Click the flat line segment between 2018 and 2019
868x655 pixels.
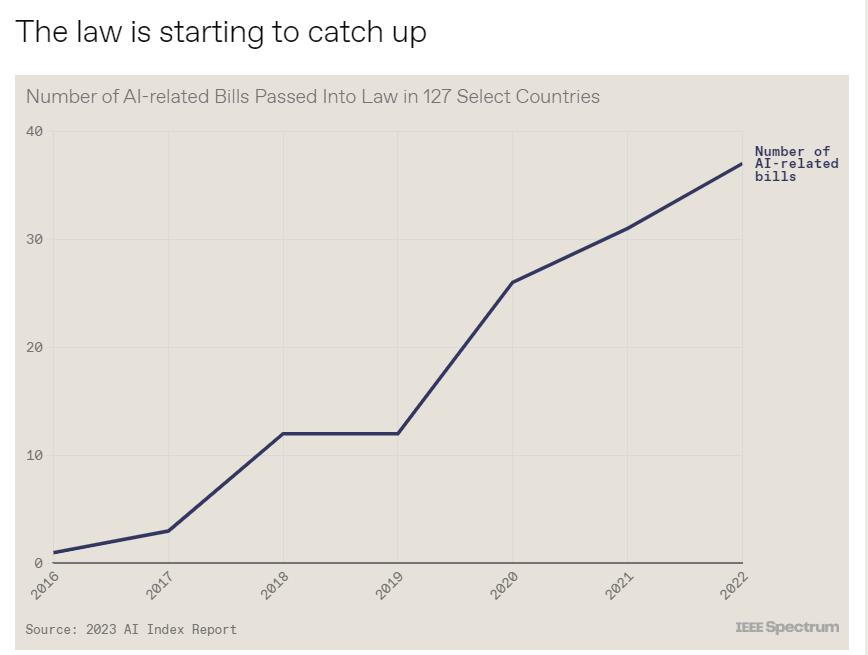tap(340, 434)
